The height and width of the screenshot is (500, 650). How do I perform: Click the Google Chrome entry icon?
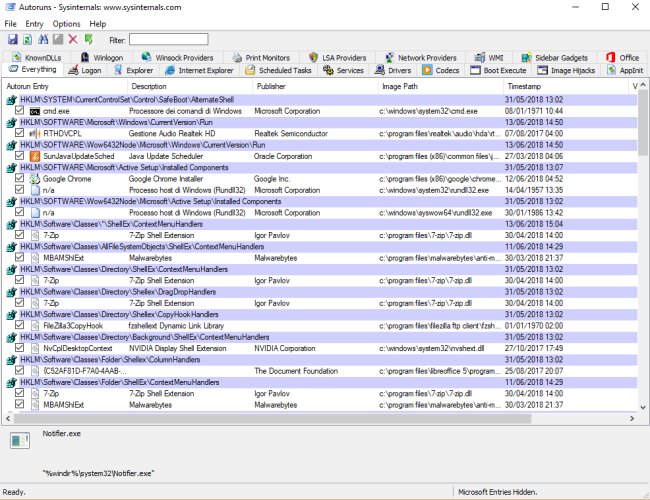click(35, 179)
